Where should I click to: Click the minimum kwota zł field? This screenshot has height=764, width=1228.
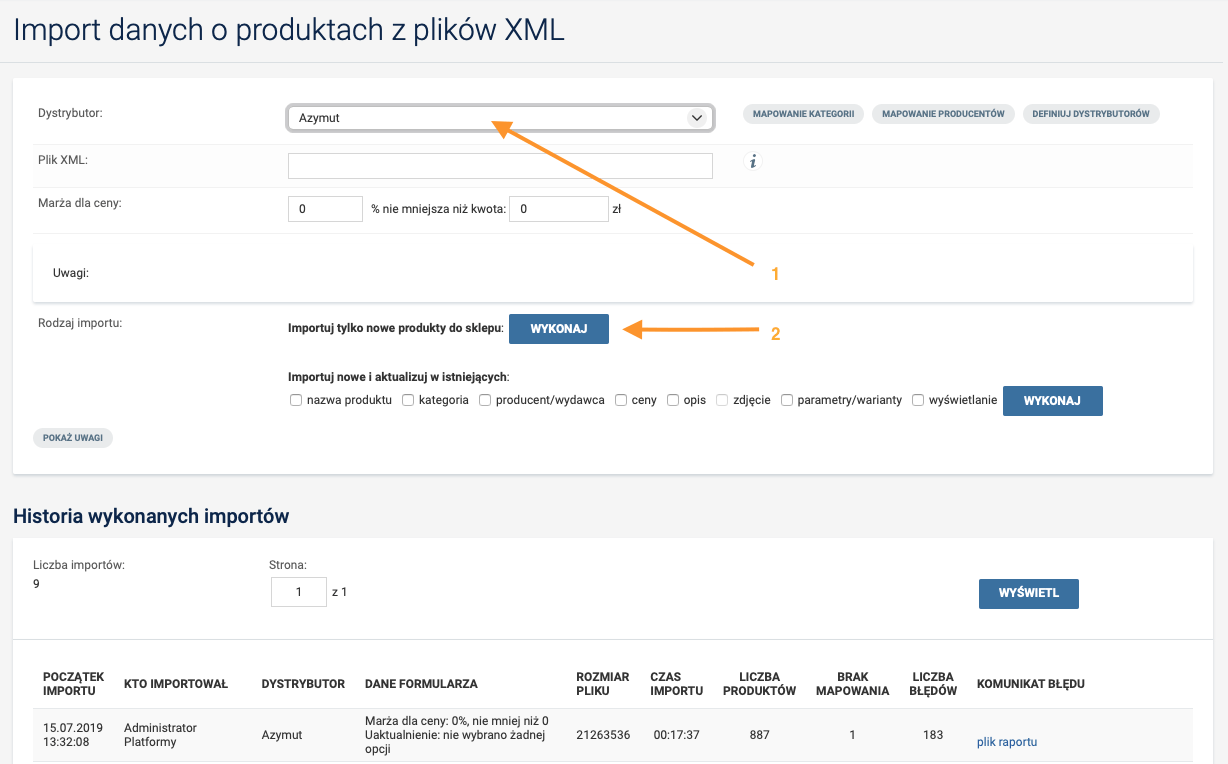click(x=558, y=209)
